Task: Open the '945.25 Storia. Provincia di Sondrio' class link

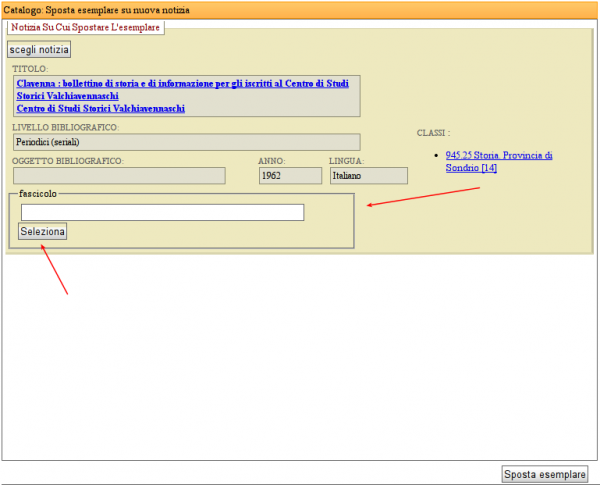Action: pyautogui.click(x=499, y=161)
